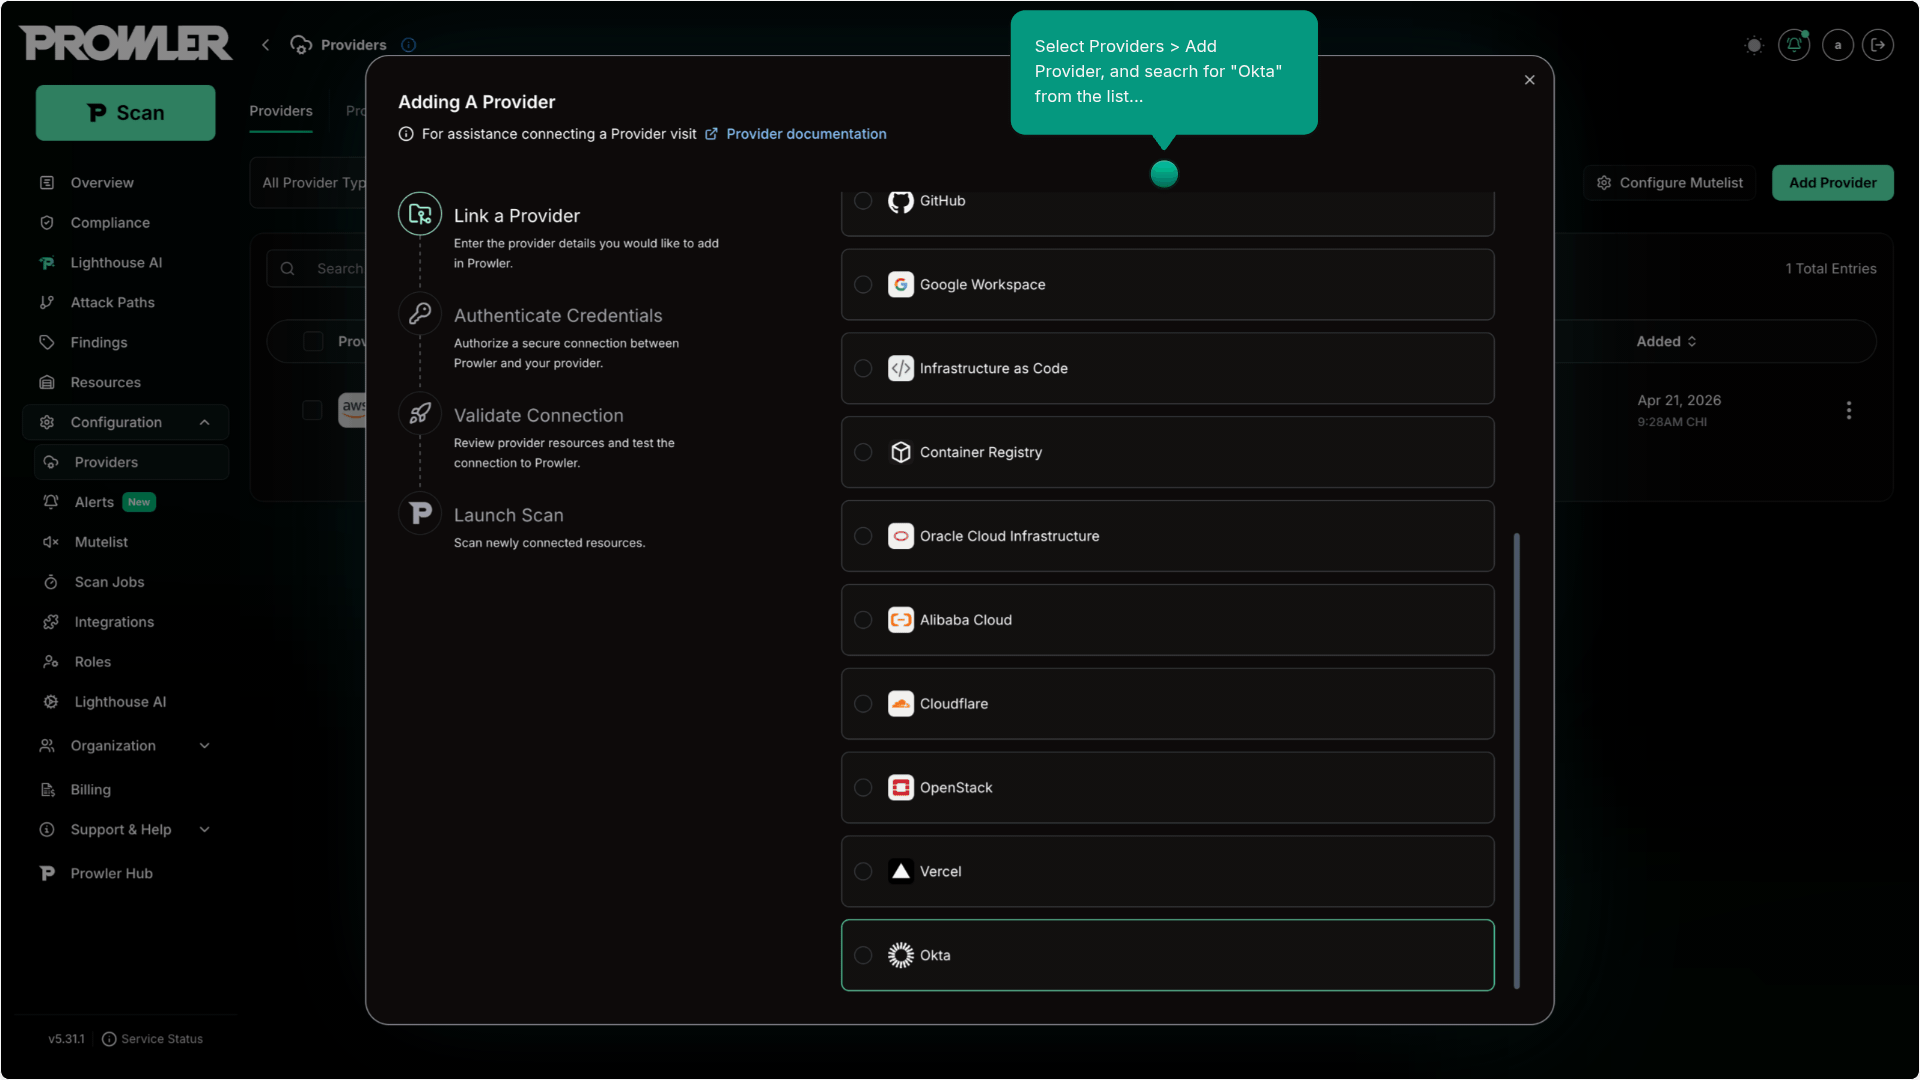The height and width of the screenshot is (1080, 1920).
Task: Click the Container Registry cube icon
Action: (x=901, y=453)
